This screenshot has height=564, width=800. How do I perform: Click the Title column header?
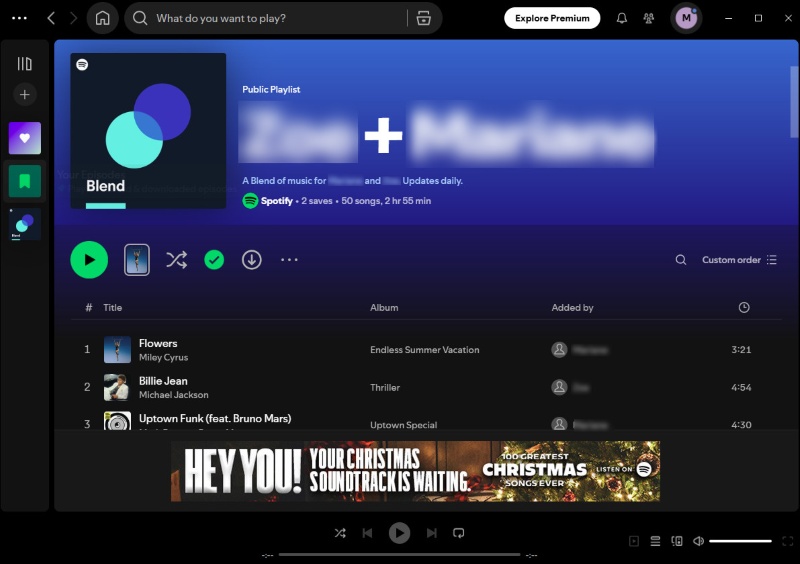coord(113,307)
